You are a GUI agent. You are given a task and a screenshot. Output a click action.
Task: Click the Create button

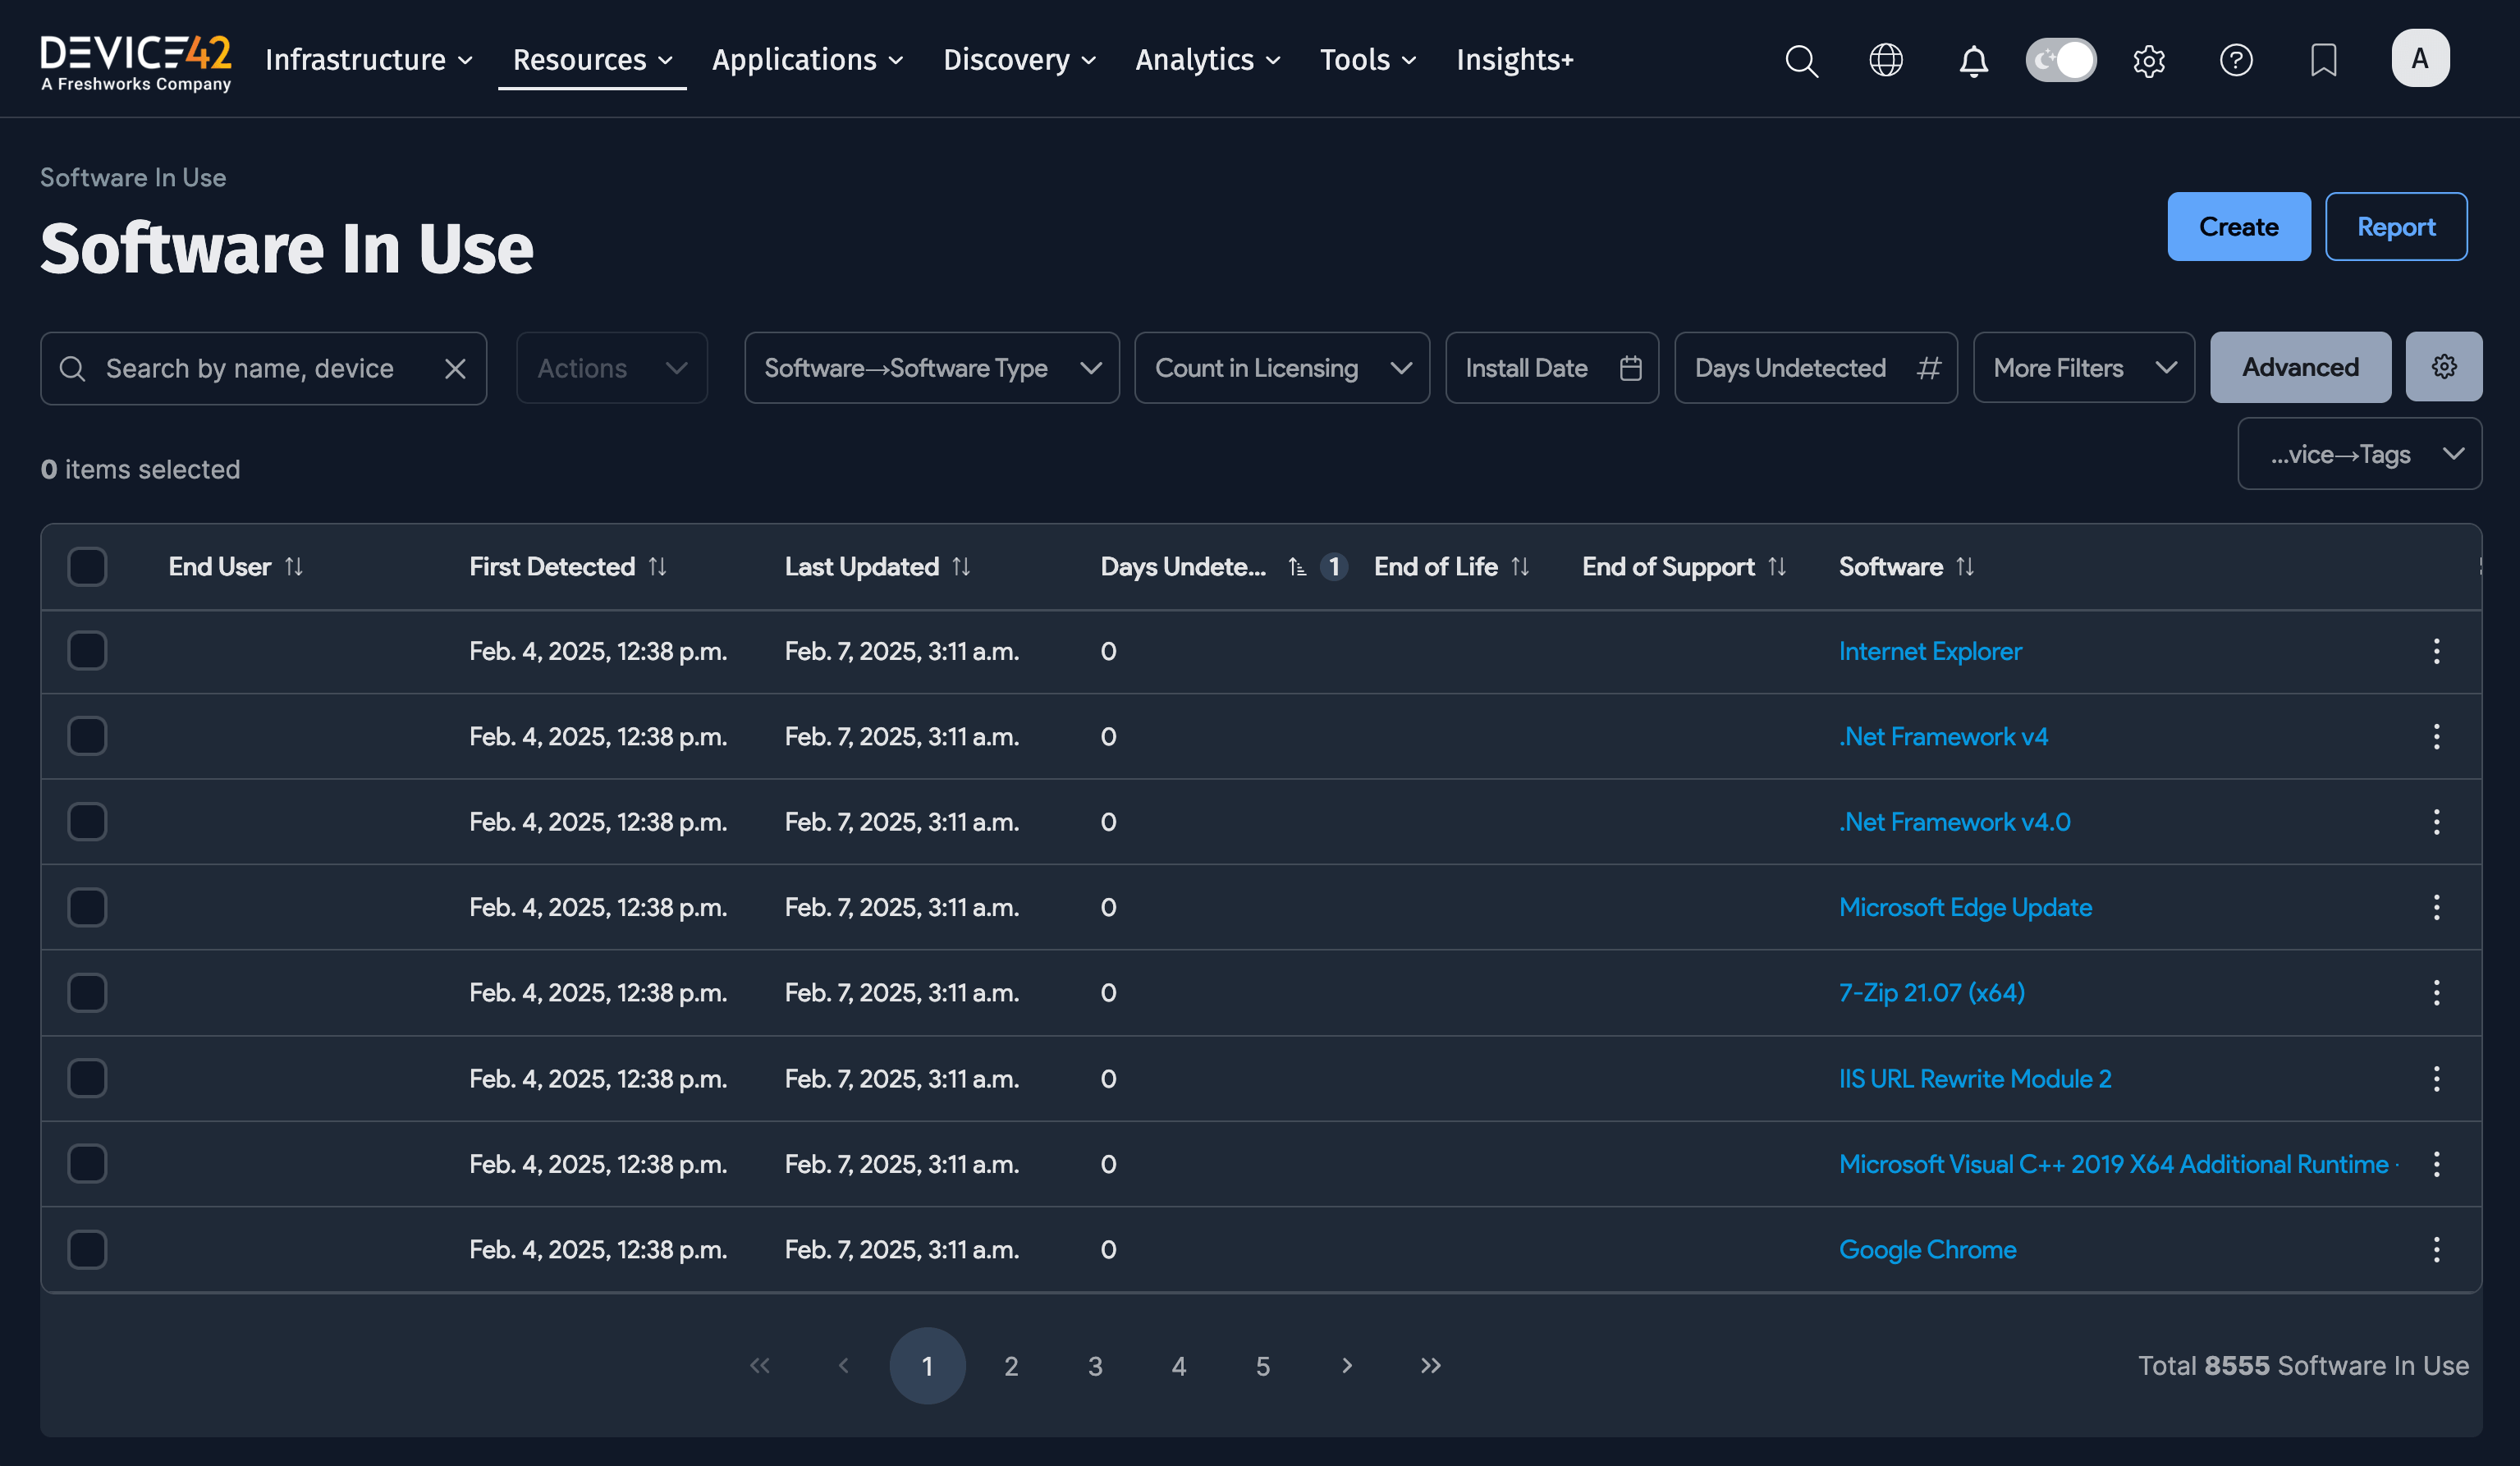point(2239,227)
